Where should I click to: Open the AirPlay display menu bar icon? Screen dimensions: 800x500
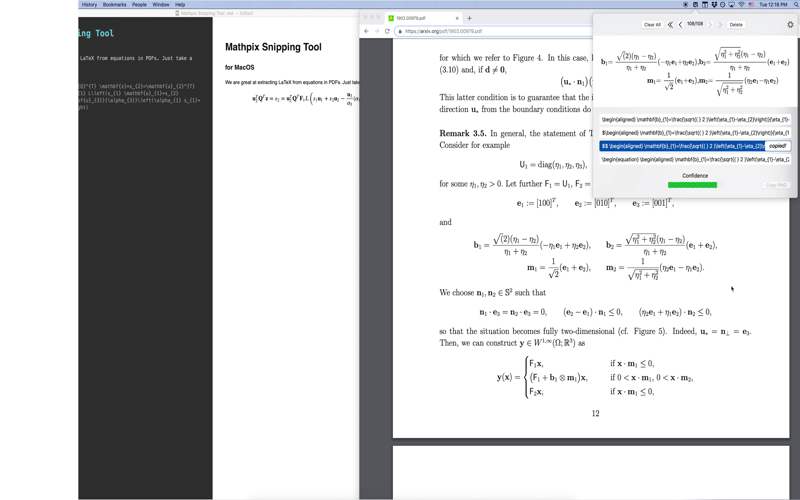point(732,5)
